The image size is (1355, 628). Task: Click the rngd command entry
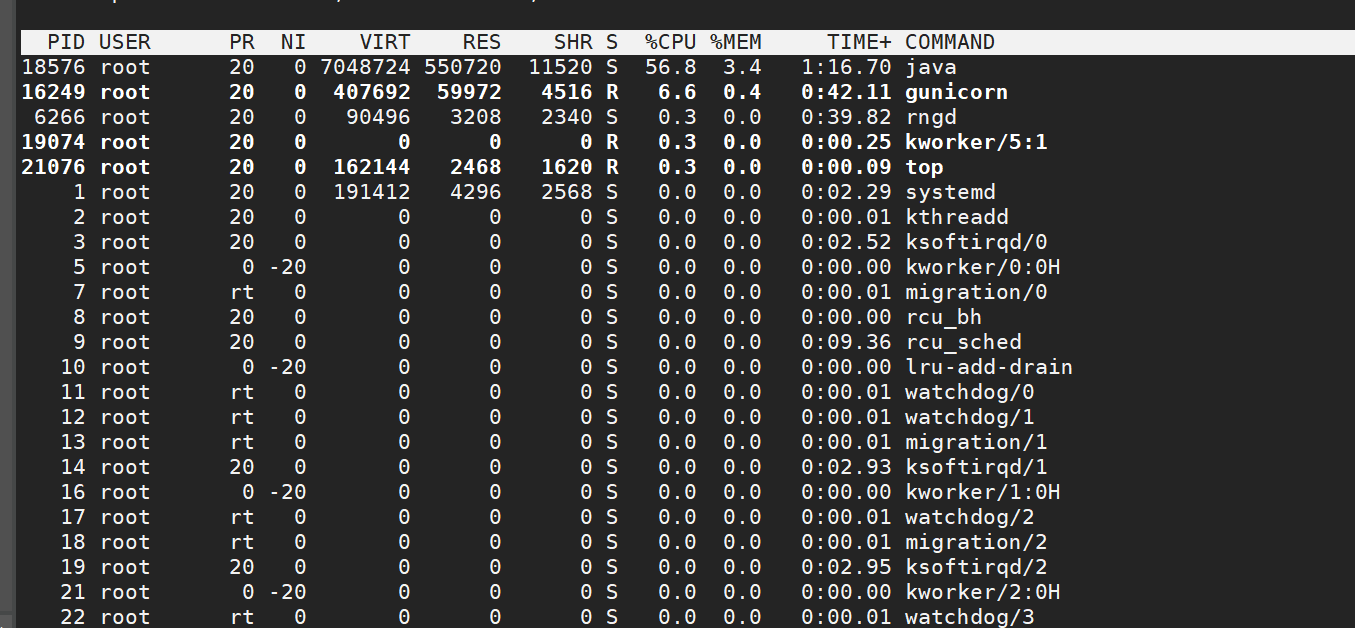coord(931,117)
